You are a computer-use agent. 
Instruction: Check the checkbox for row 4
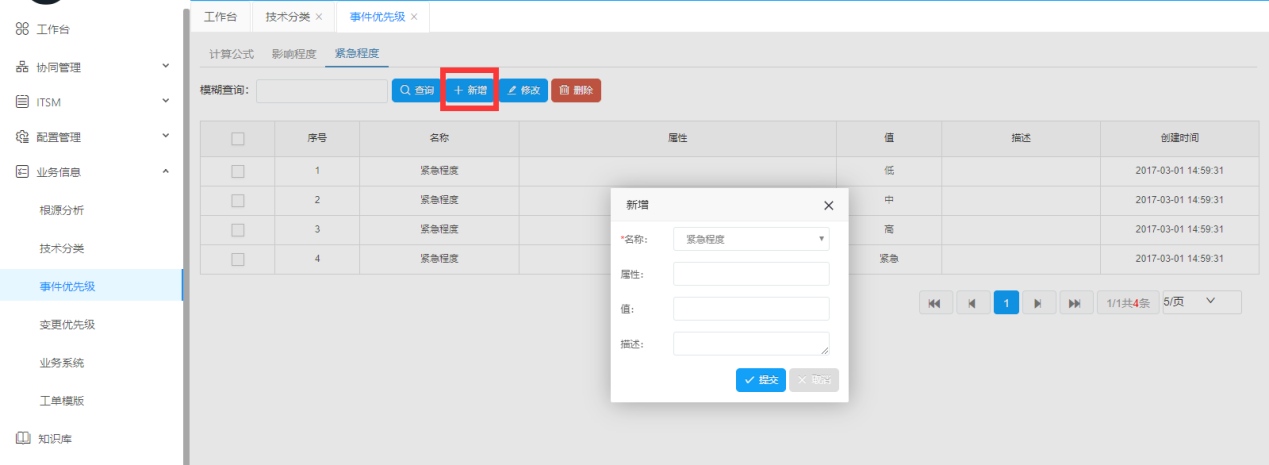(x=237, y=259)
